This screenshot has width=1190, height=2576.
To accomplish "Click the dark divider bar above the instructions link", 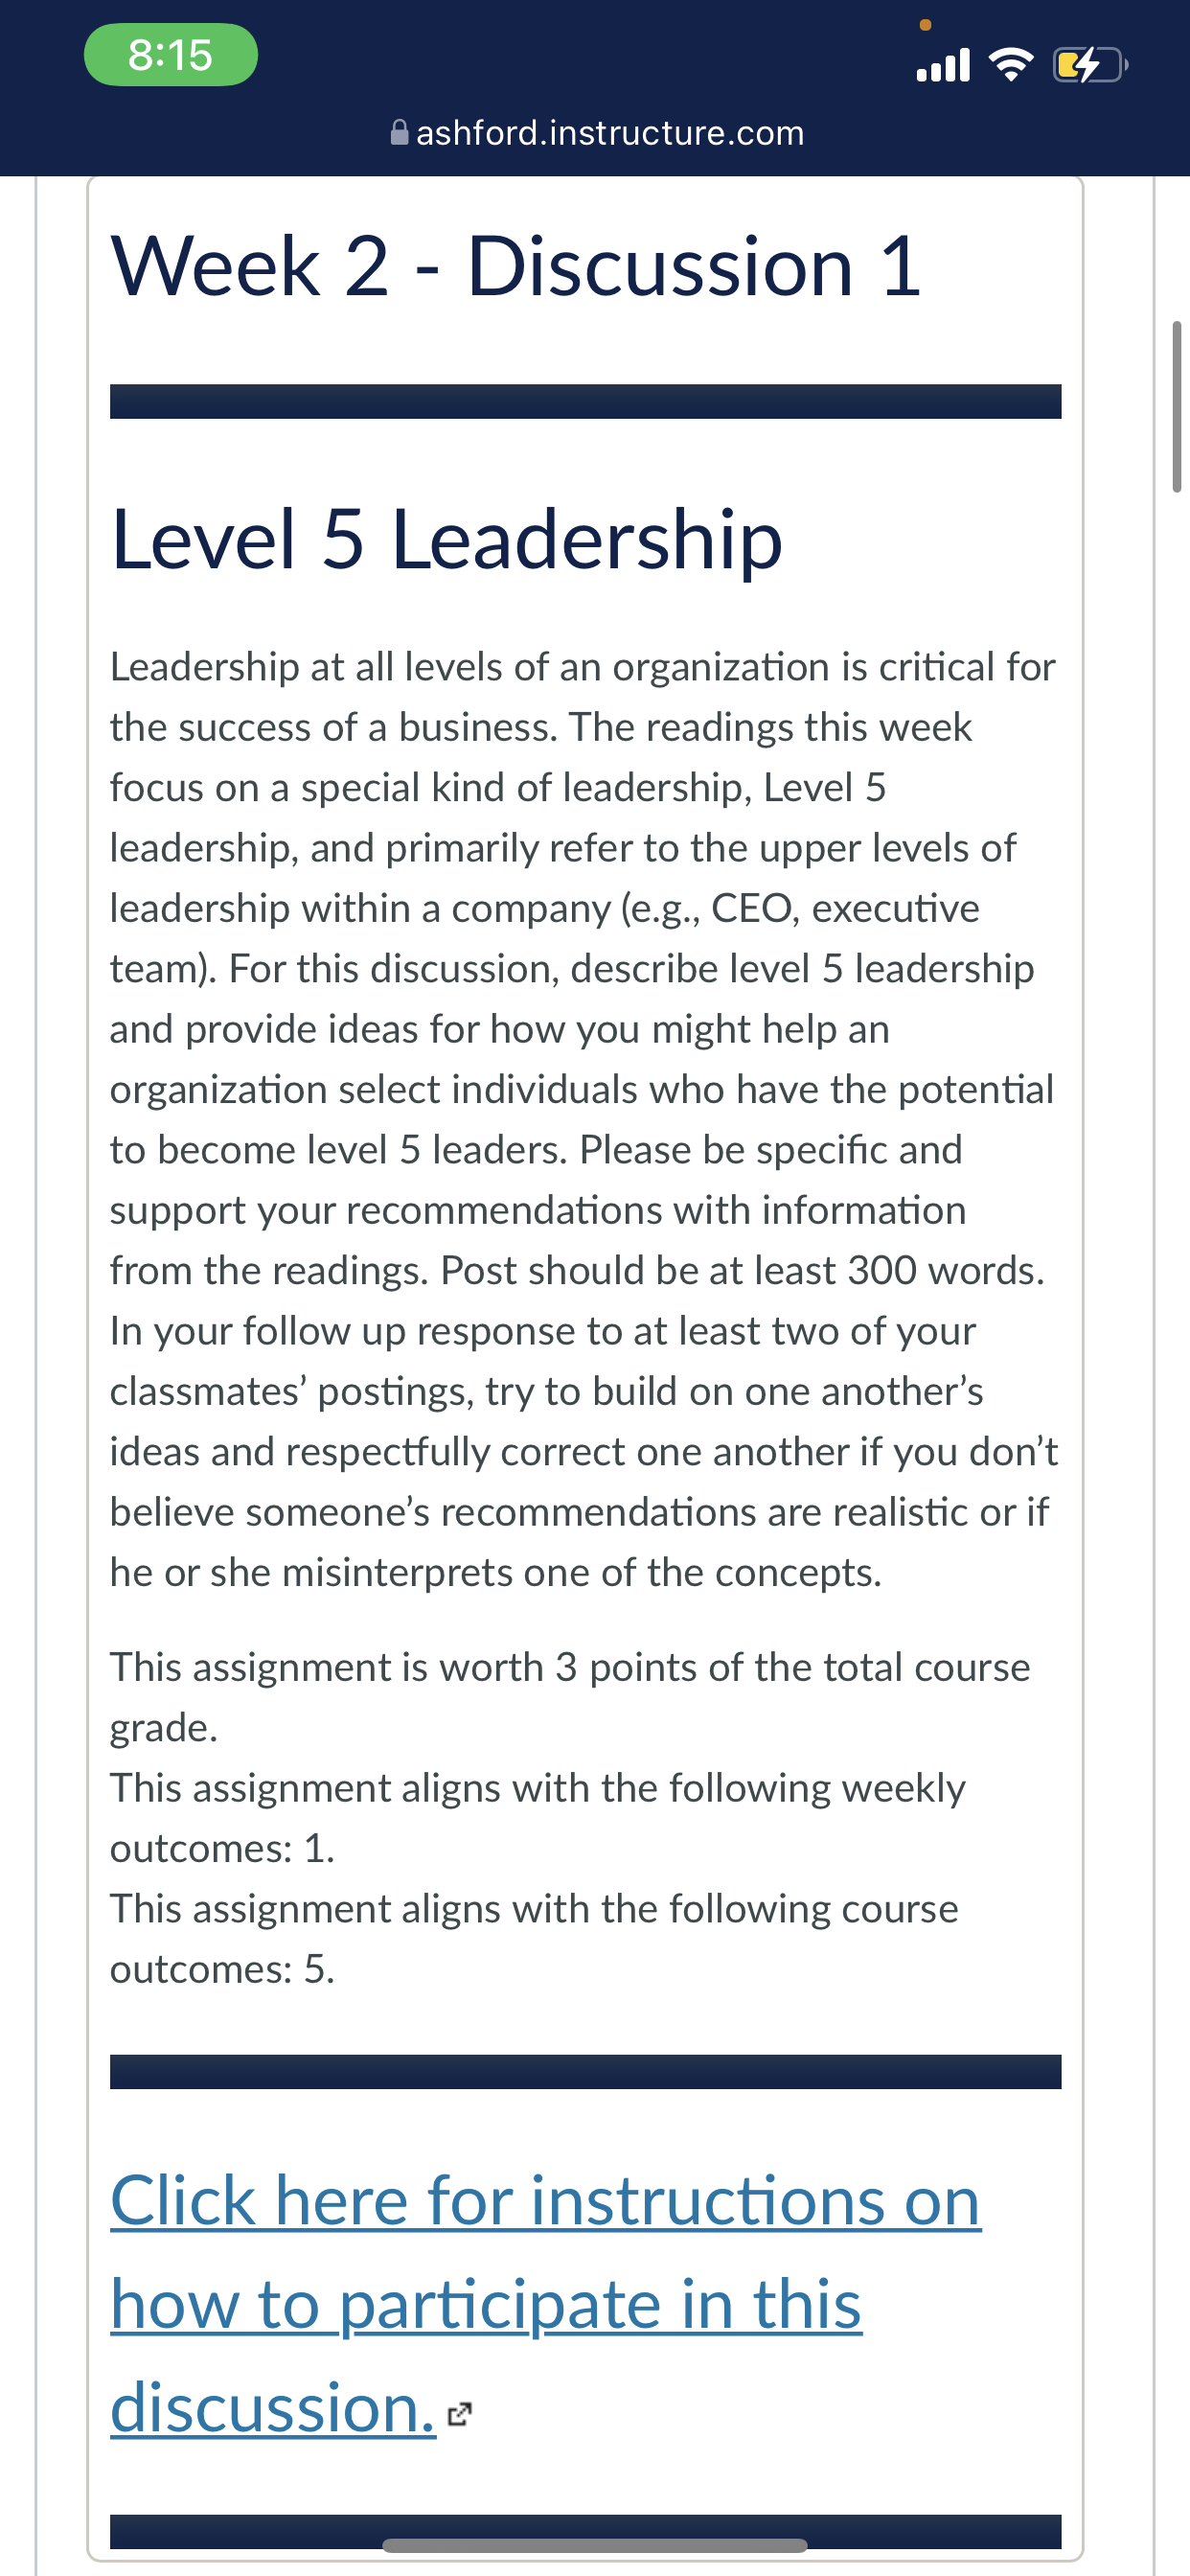I will 586,2072.
